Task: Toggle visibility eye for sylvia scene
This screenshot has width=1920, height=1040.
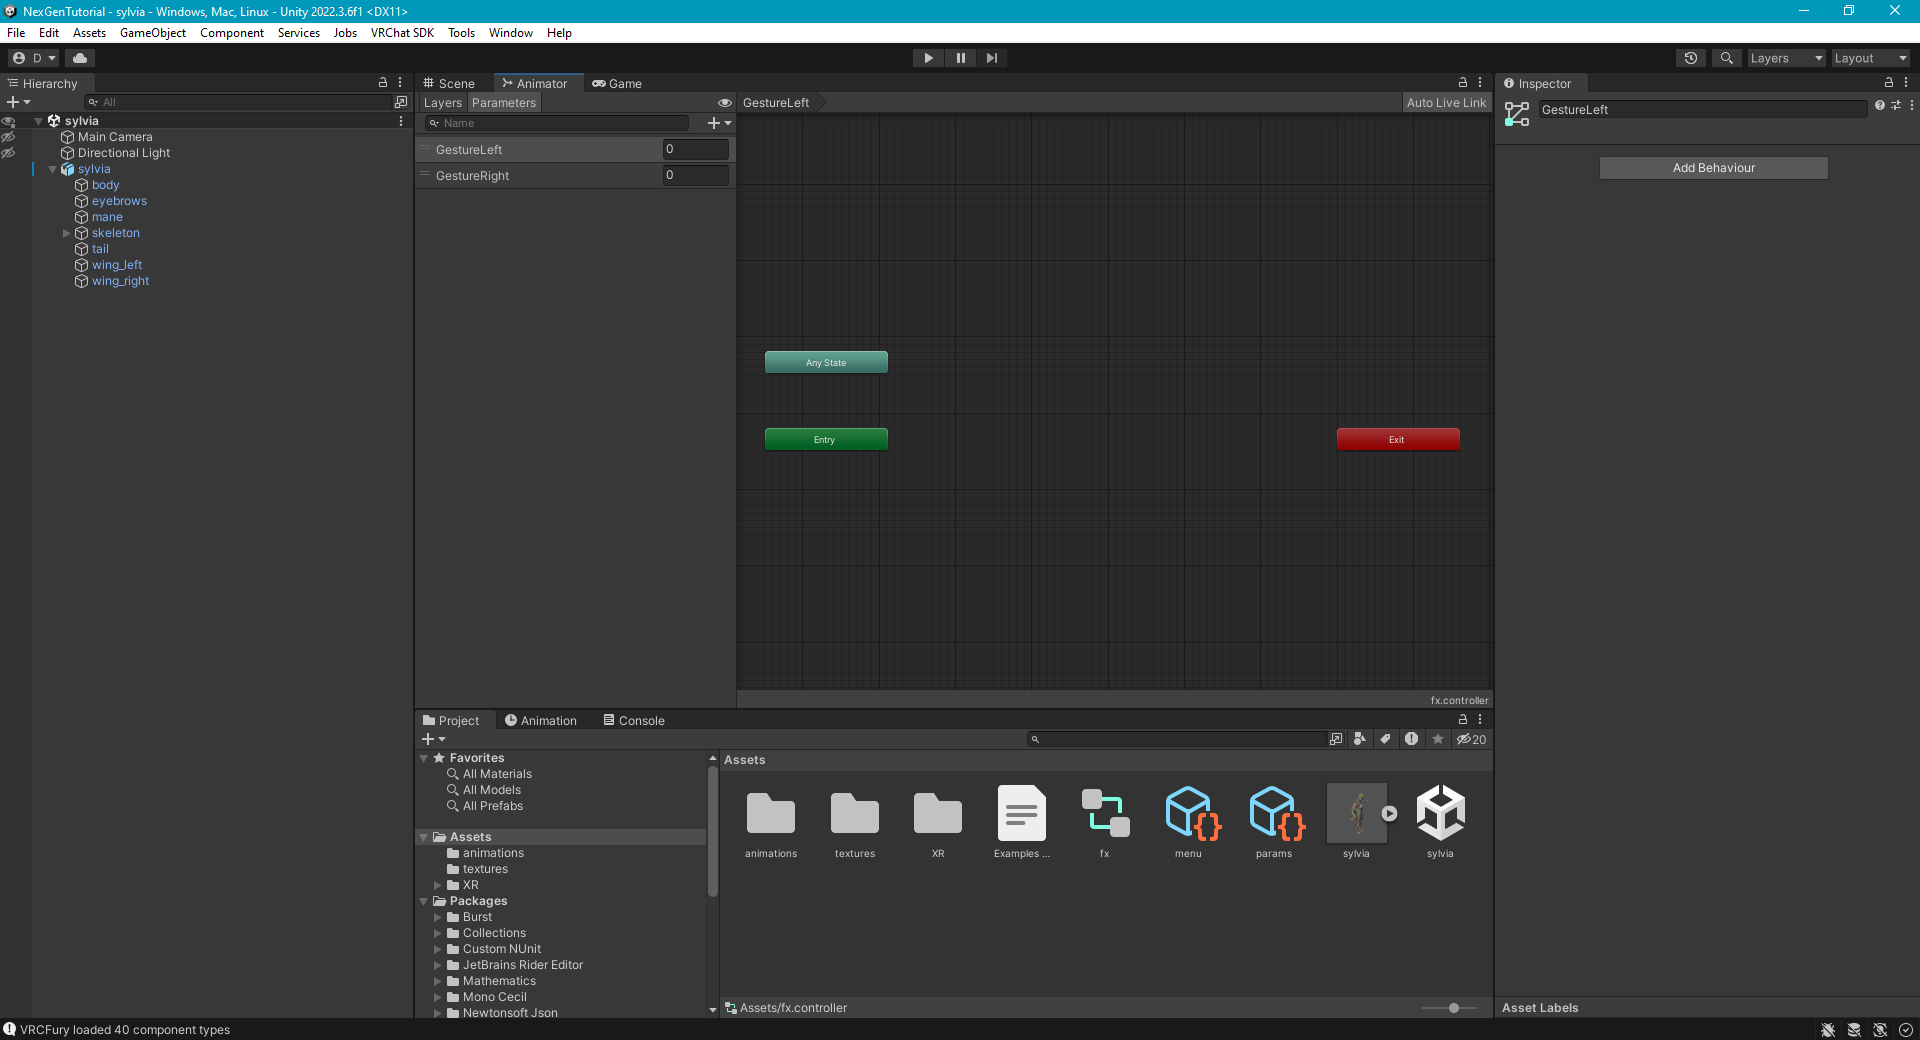Action: [x=8, y=121]
